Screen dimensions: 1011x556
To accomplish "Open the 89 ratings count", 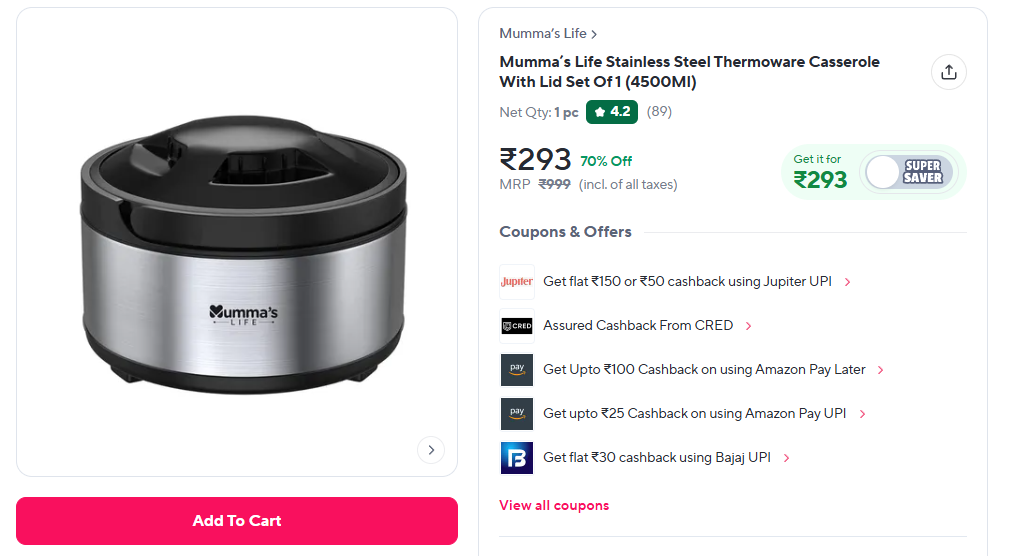I will point(659,112).
